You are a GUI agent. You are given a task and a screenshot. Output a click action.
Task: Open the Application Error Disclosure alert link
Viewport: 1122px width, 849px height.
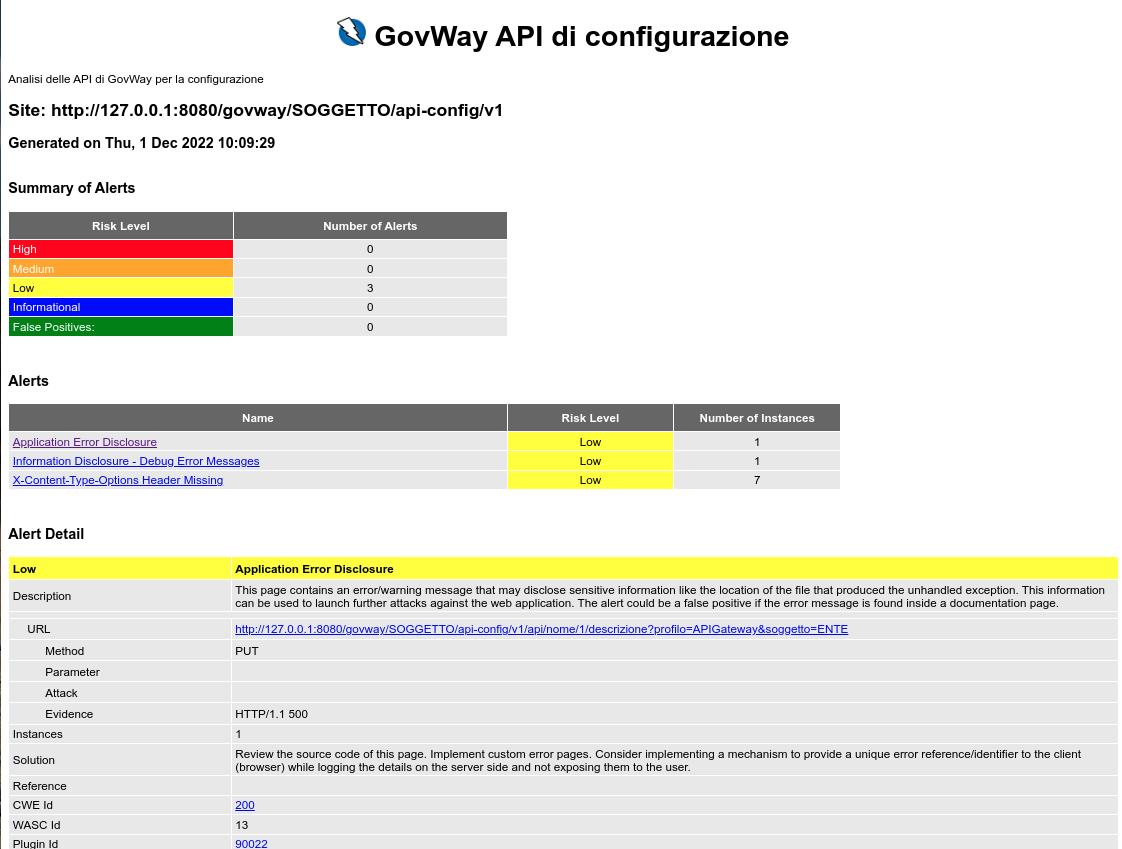84,442
